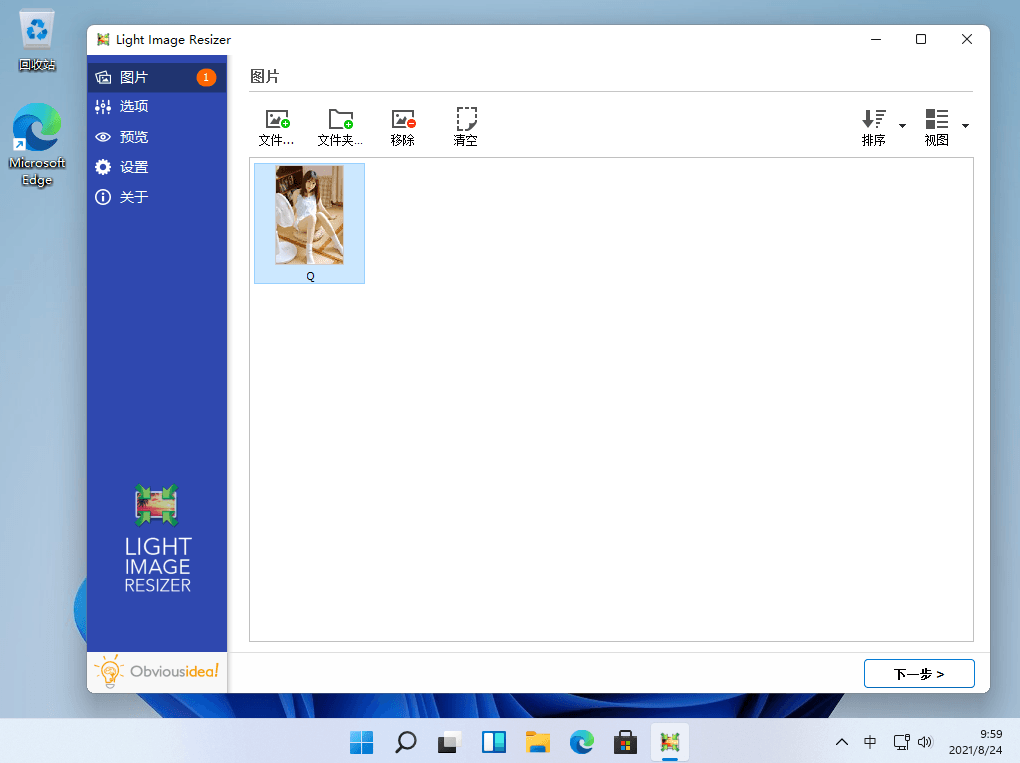The height and width of the screenshot is (763, 1020).
Task: Click the 下一步 > button
Action: pyautogui.click(x=919, y=673)
